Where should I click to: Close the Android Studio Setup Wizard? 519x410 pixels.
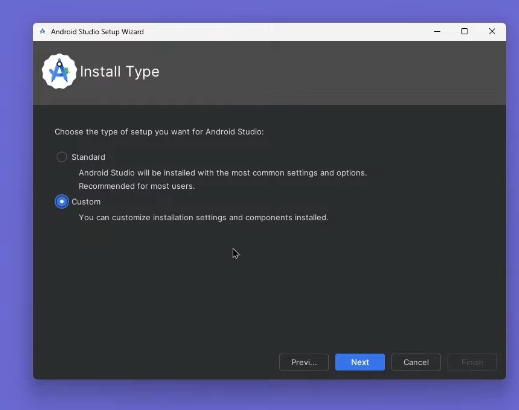click(x=492, y=31)
